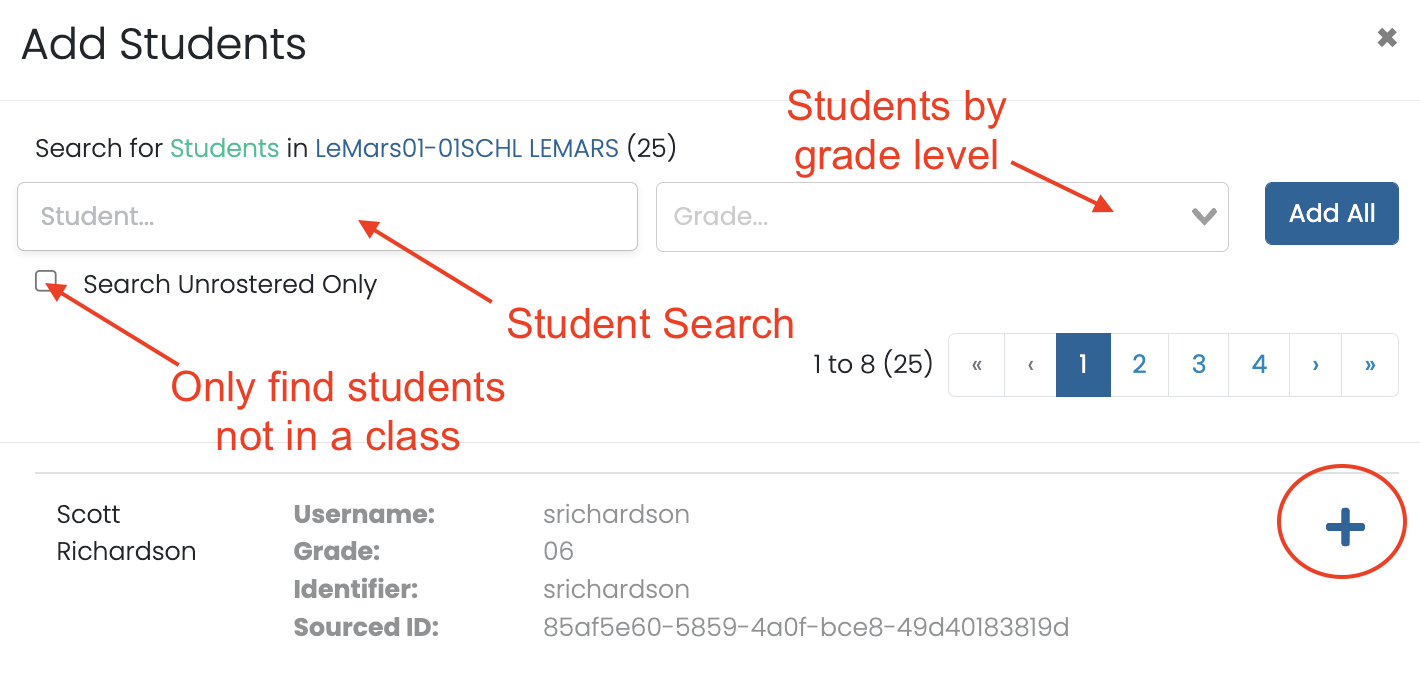Go to the previous results page
The height and width of the screenshot is (692, 1420).
(1030, 365)
